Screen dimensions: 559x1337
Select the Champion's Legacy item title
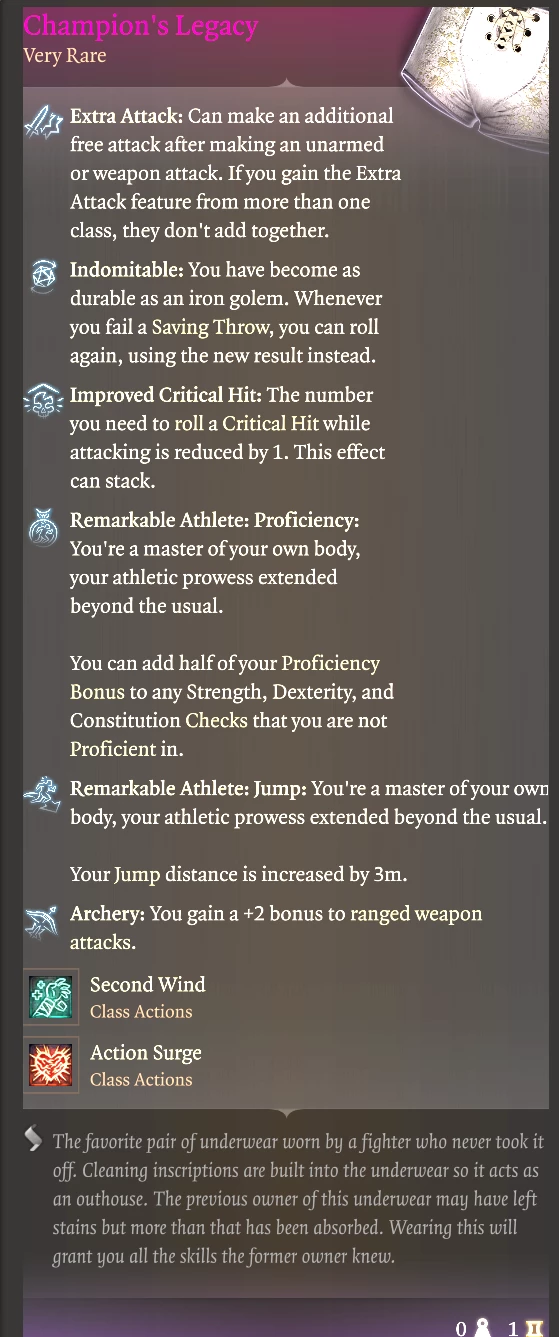(x=141, y=26)
